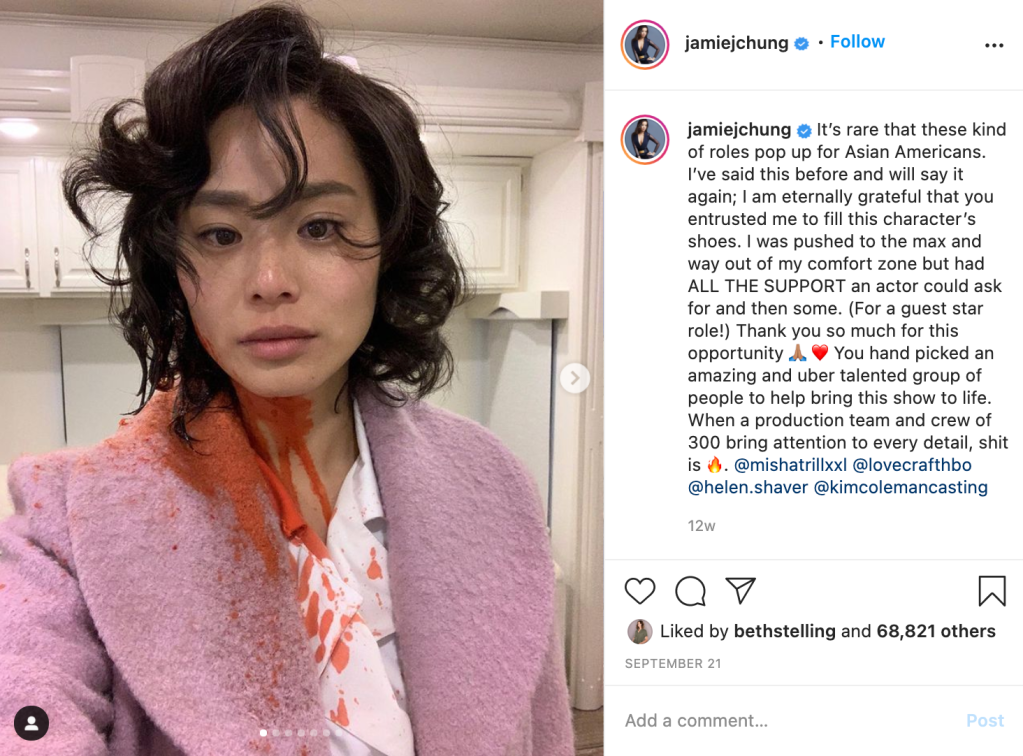The height and width of the screenshot is (756, 1023).
Task: Save post with the bookmark icon
Action: pos(992,590)
